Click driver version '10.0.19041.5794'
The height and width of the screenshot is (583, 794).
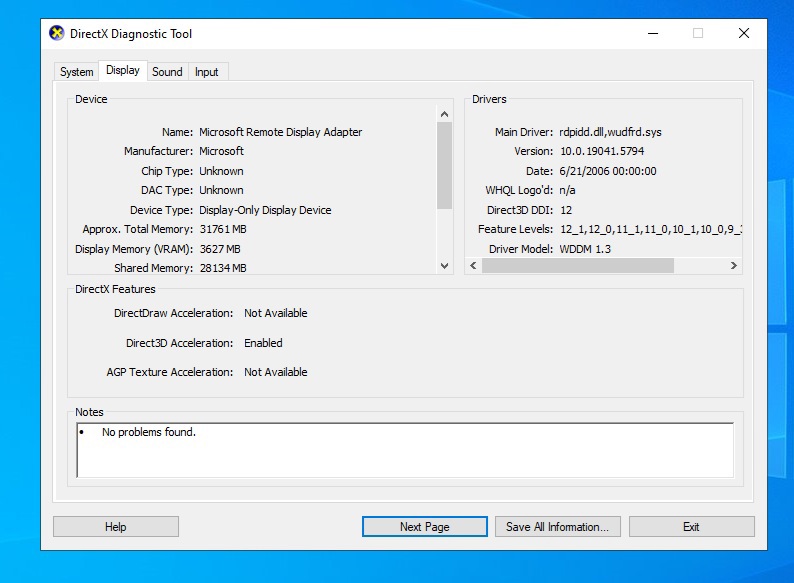(x=602, y=151)
